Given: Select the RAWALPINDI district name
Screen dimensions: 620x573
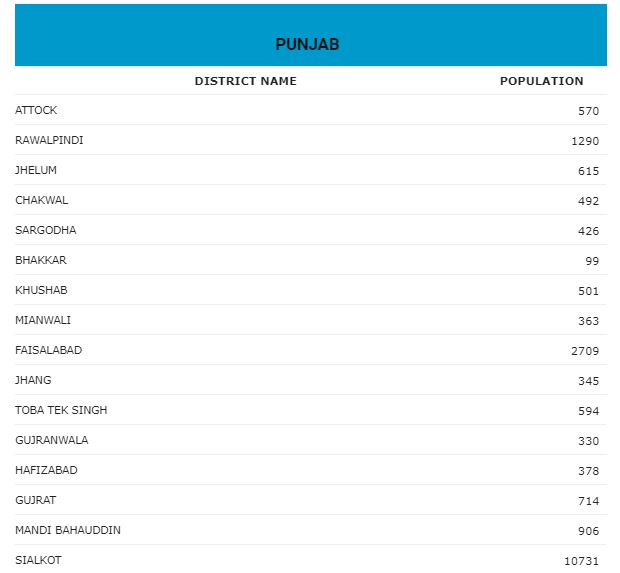Looking at the screenshot, I should click(49, 140).
